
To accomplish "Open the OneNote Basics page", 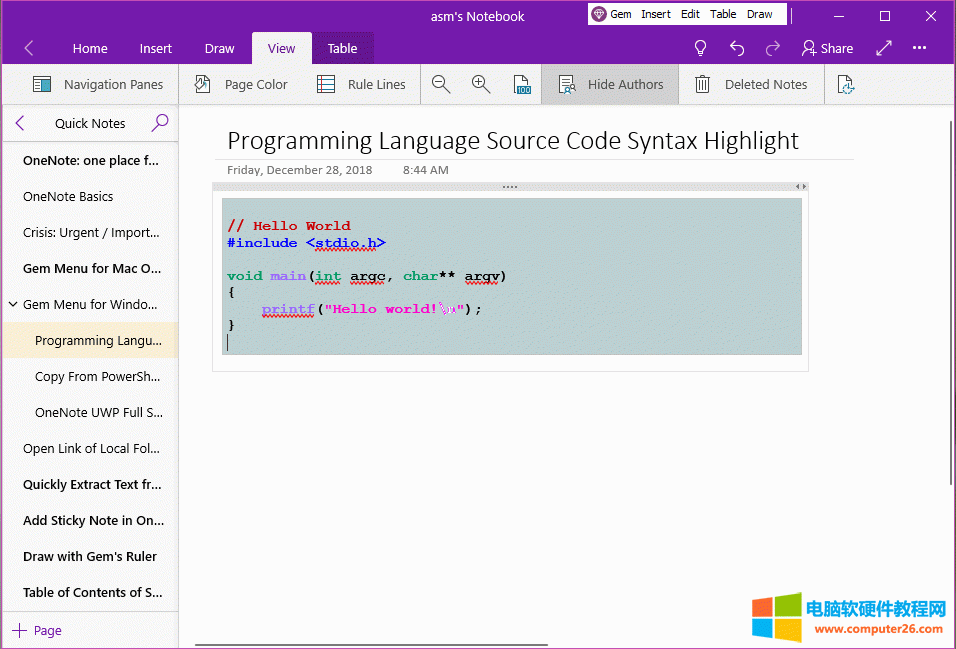I will (x=68, y=197).
